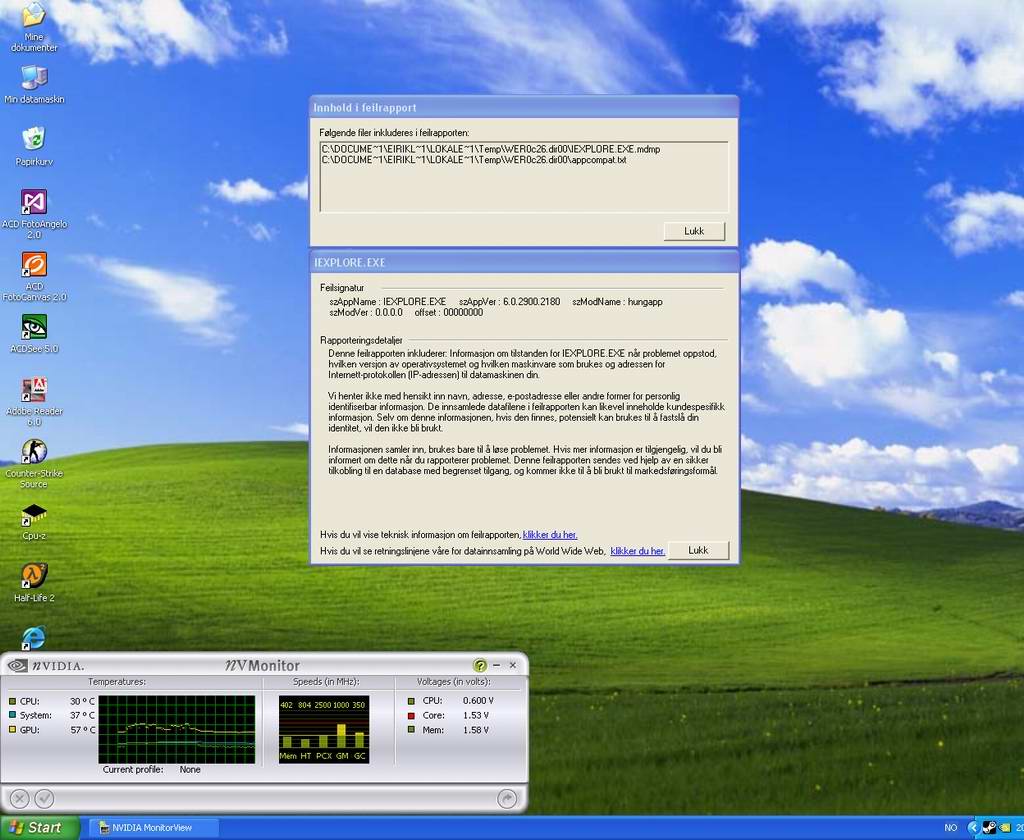Click the NVMonitor round arrow icon
This screenshot has height=840, width=1024.
(507, 798)
